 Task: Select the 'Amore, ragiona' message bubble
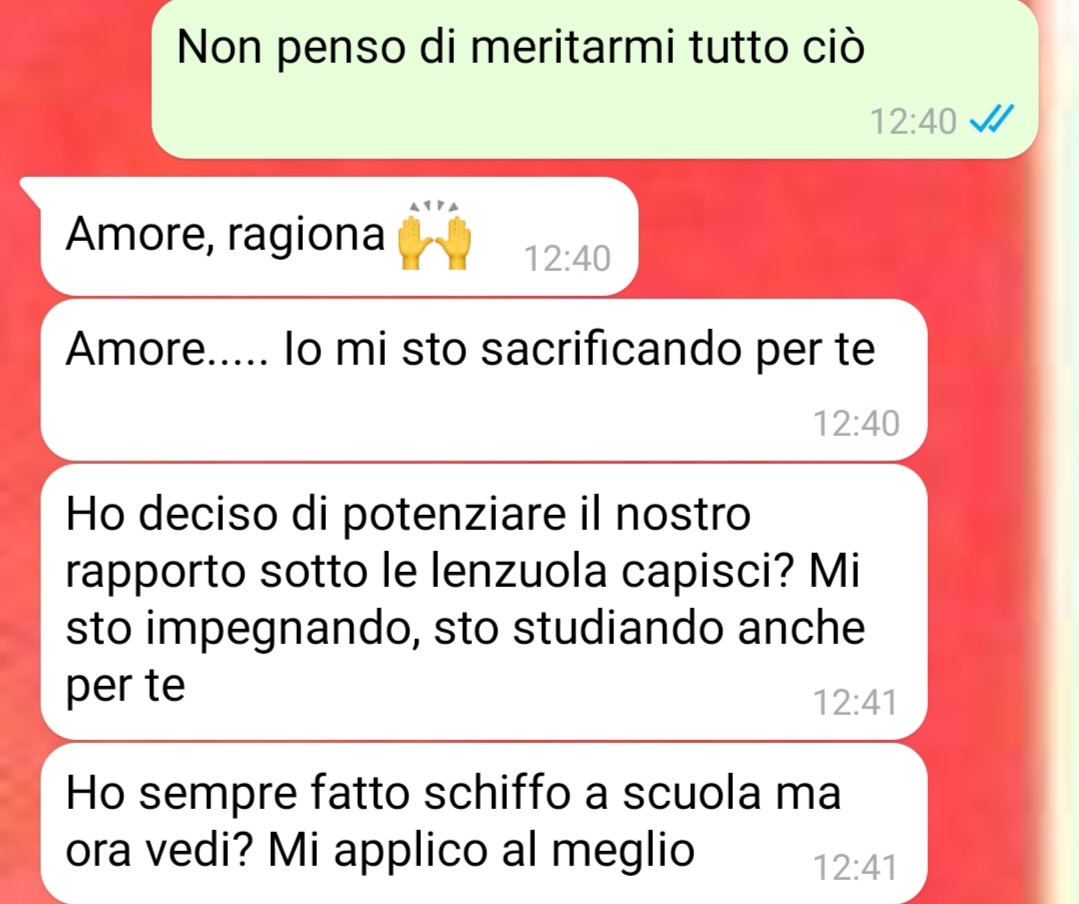point(339,236)
